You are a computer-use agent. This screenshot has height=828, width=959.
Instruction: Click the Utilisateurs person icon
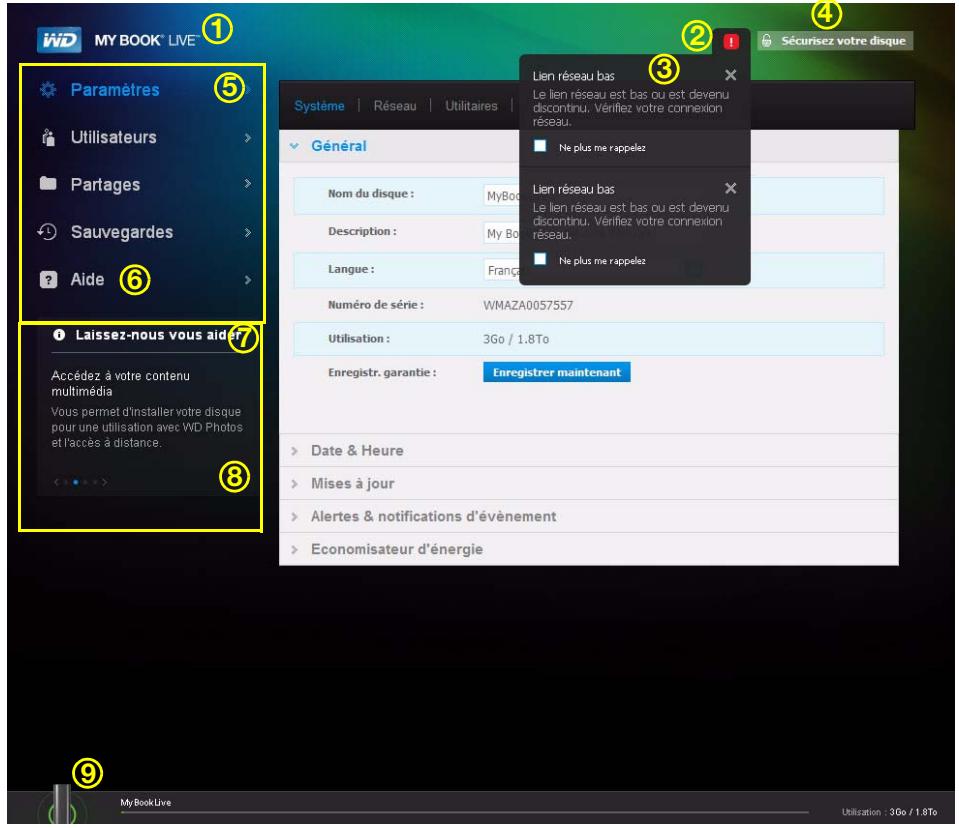click(48, 137)
